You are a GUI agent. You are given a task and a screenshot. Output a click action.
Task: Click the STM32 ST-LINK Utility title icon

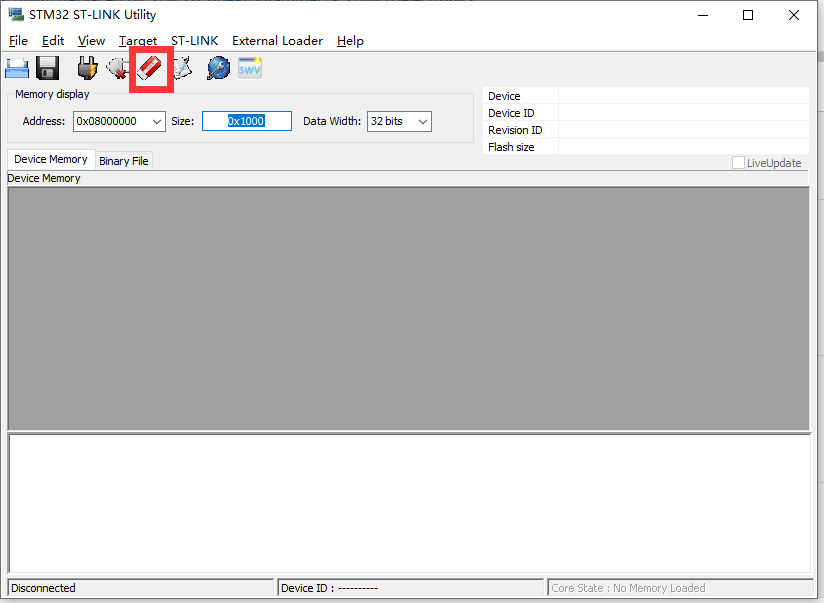16,14
